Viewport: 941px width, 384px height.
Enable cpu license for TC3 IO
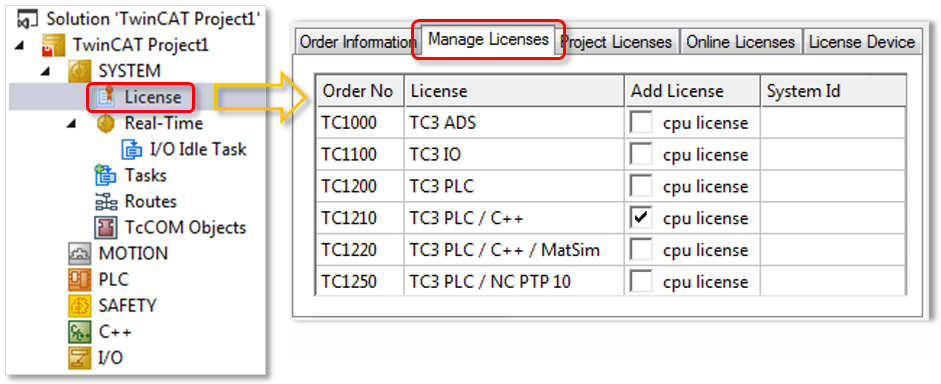[x=641, y=155]
